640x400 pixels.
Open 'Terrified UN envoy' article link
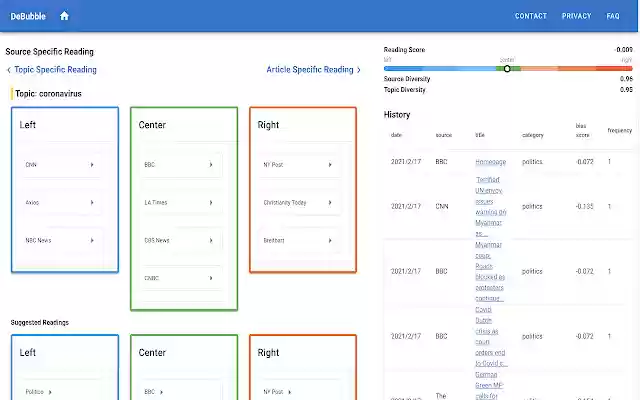tap(491, 207)
